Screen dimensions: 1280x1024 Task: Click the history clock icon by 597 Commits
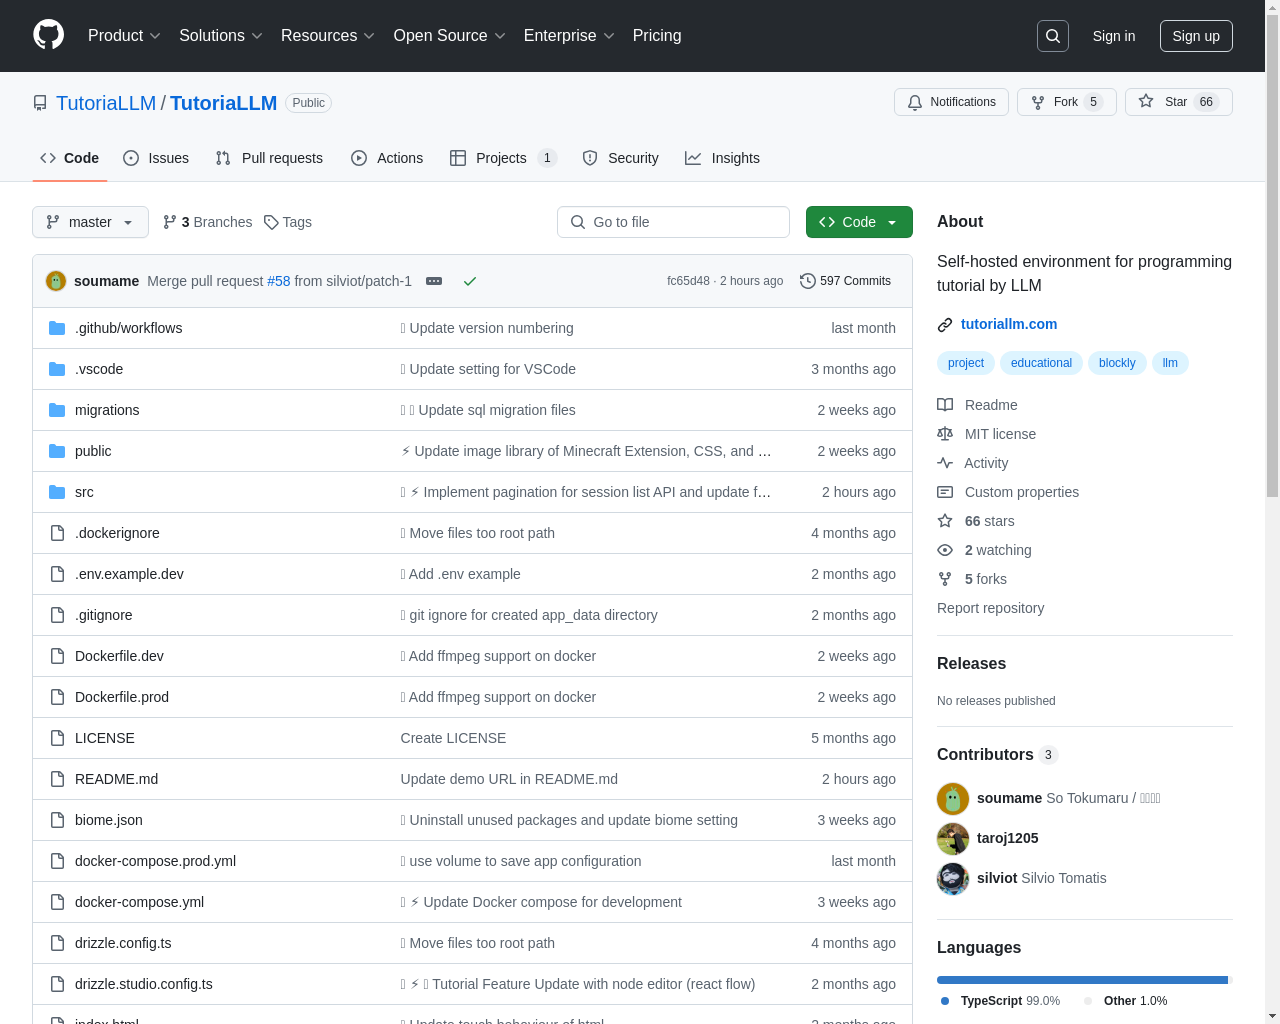click(808, 281)
